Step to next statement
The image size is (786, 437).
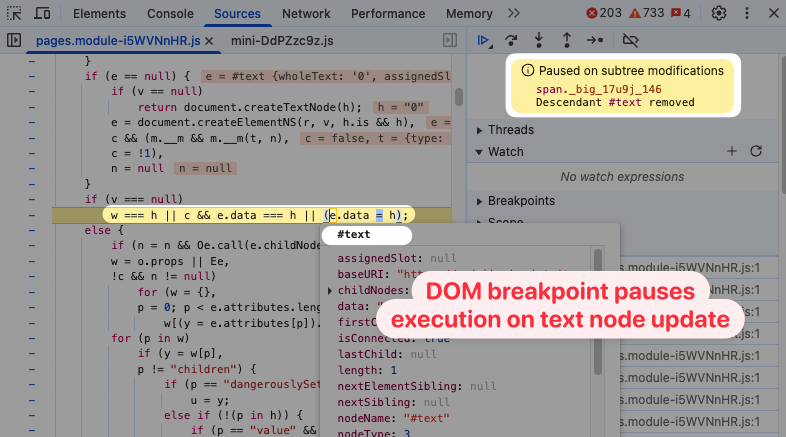(x=595, y=40)
